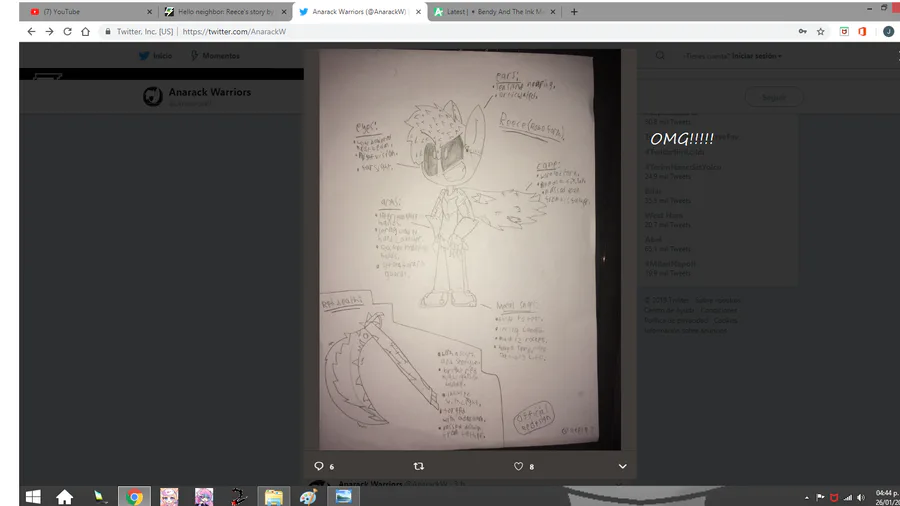This screenshot has width=900, height=506.
Task: Open the photo viewer taskbar icon
Action: tap(343, 497)
